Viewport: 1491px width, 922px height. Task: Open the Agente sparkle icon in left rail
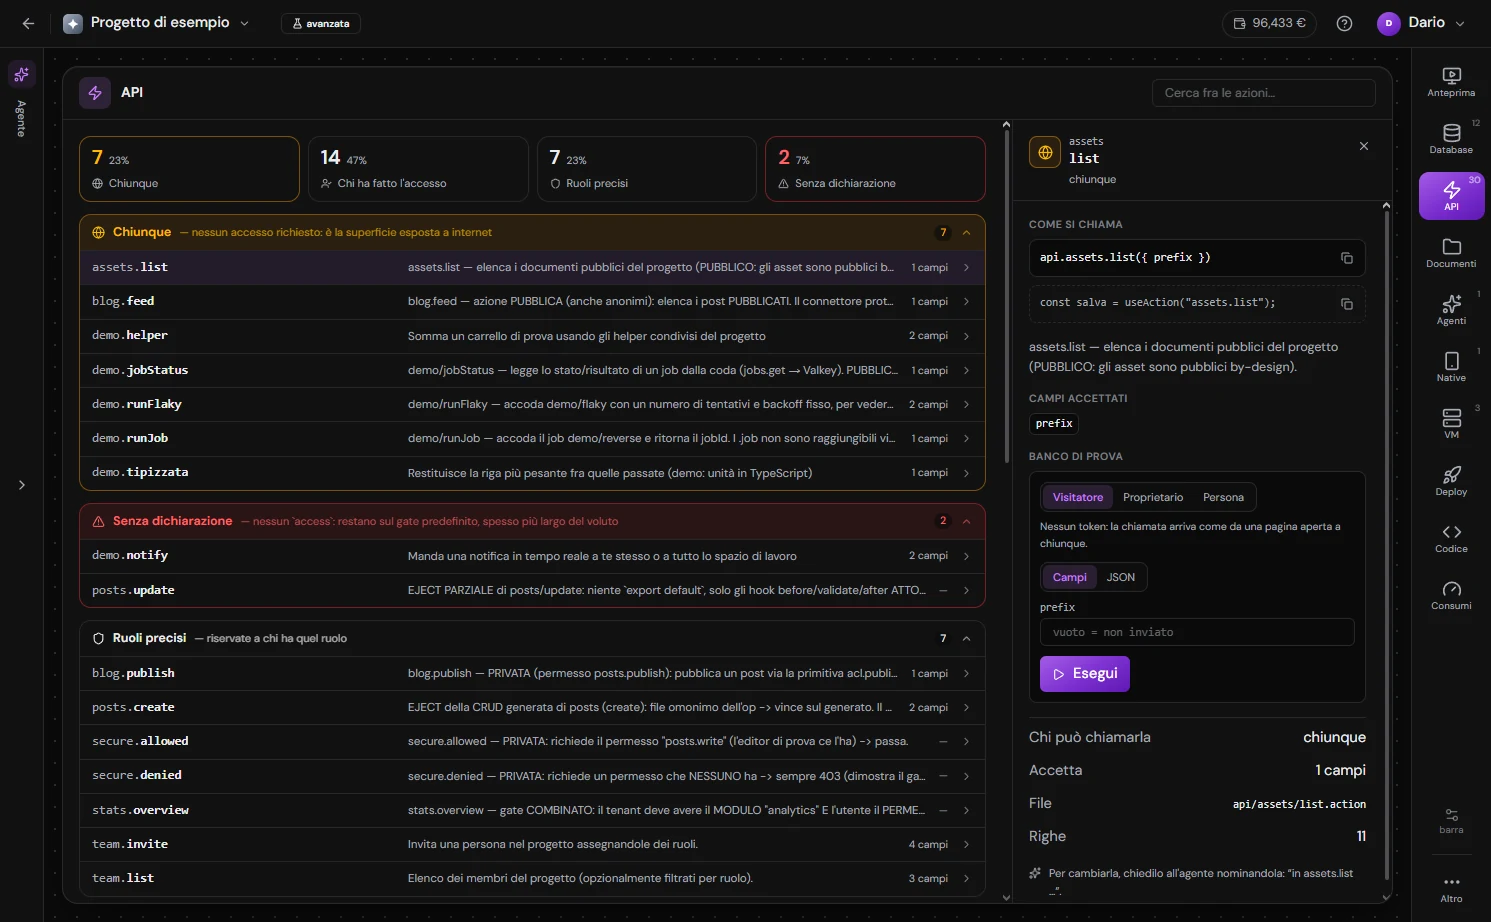(x=21, y=75)
